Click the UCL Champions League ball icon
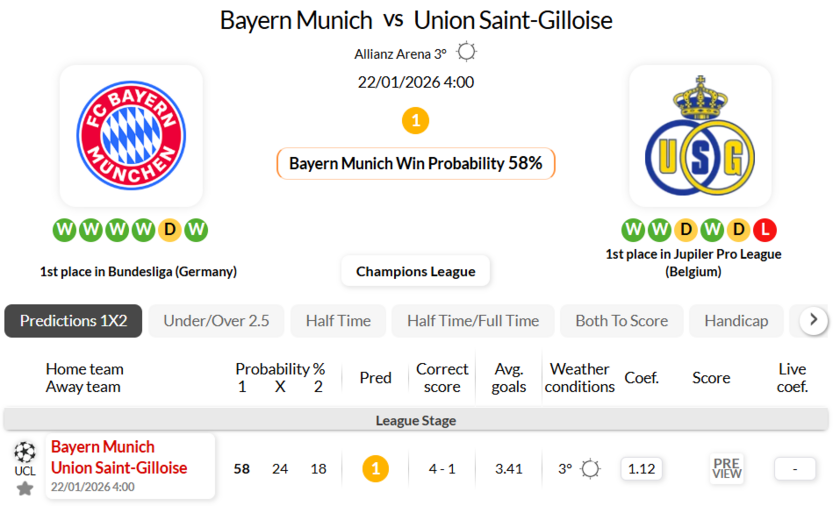The width and height of the screenshot is (840, 506). tap(25, 452)
